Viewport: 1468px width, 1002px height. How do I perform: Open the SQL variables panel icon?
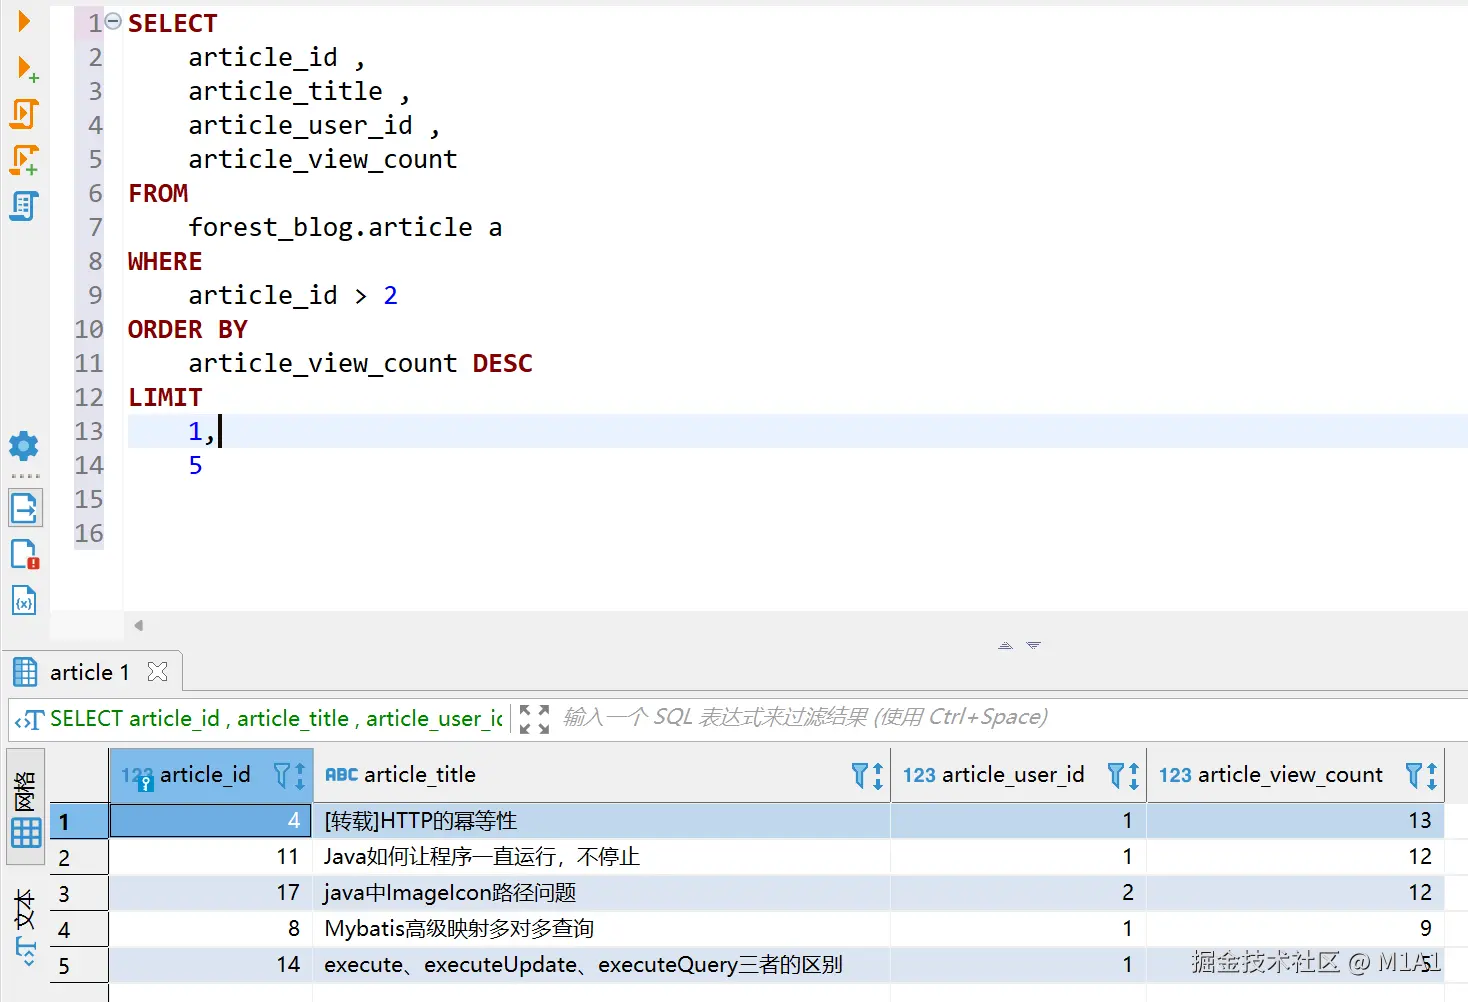tap(24, 600)
